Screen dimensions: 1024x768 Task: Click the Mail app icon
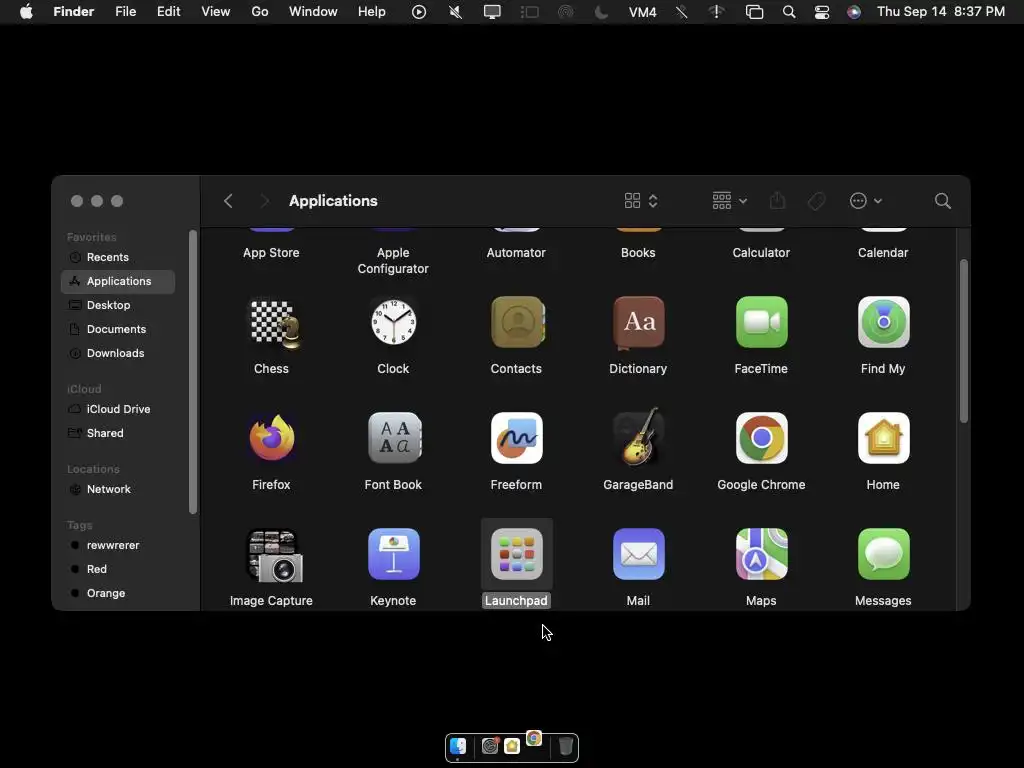tap(639, 554)
